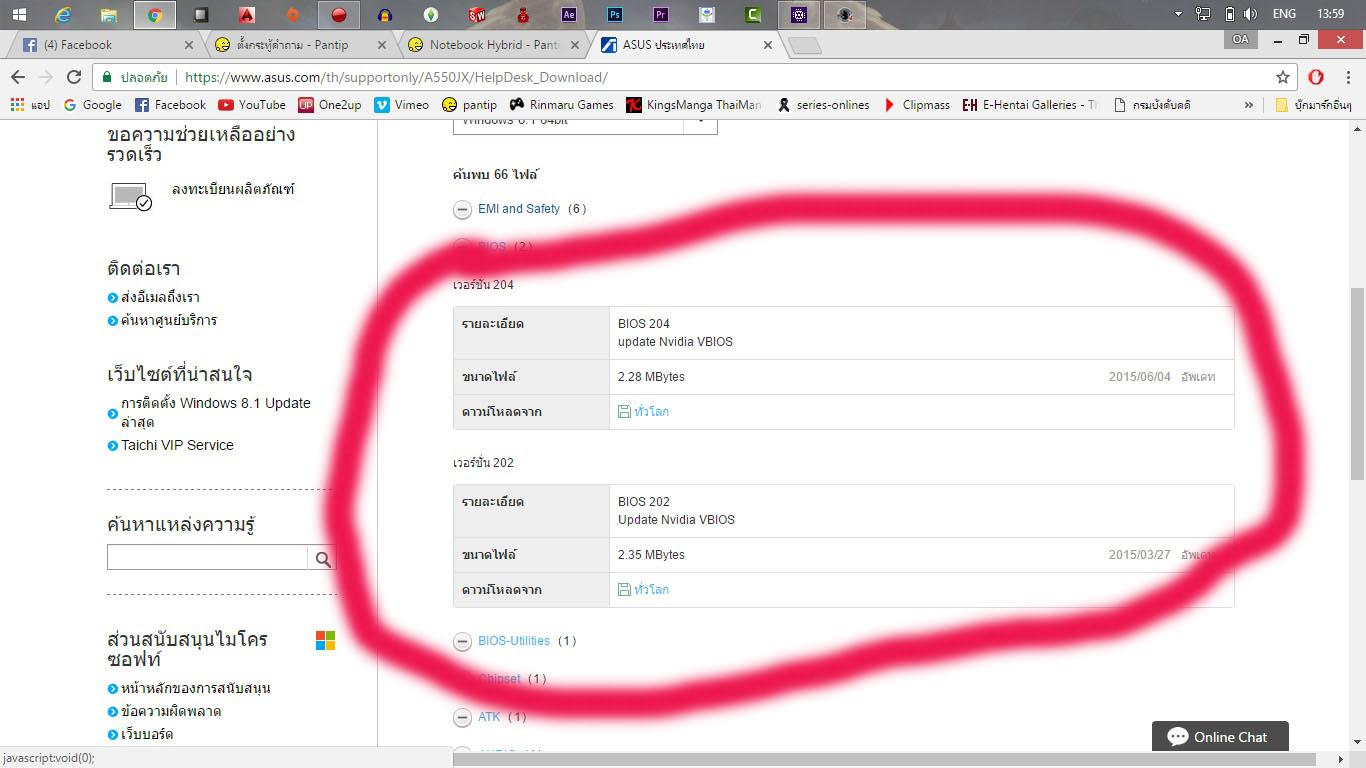The image size is (1366, 768).
Task: Click the ส่งอีเมลถึงเรา link
Action: pos(160,298)
